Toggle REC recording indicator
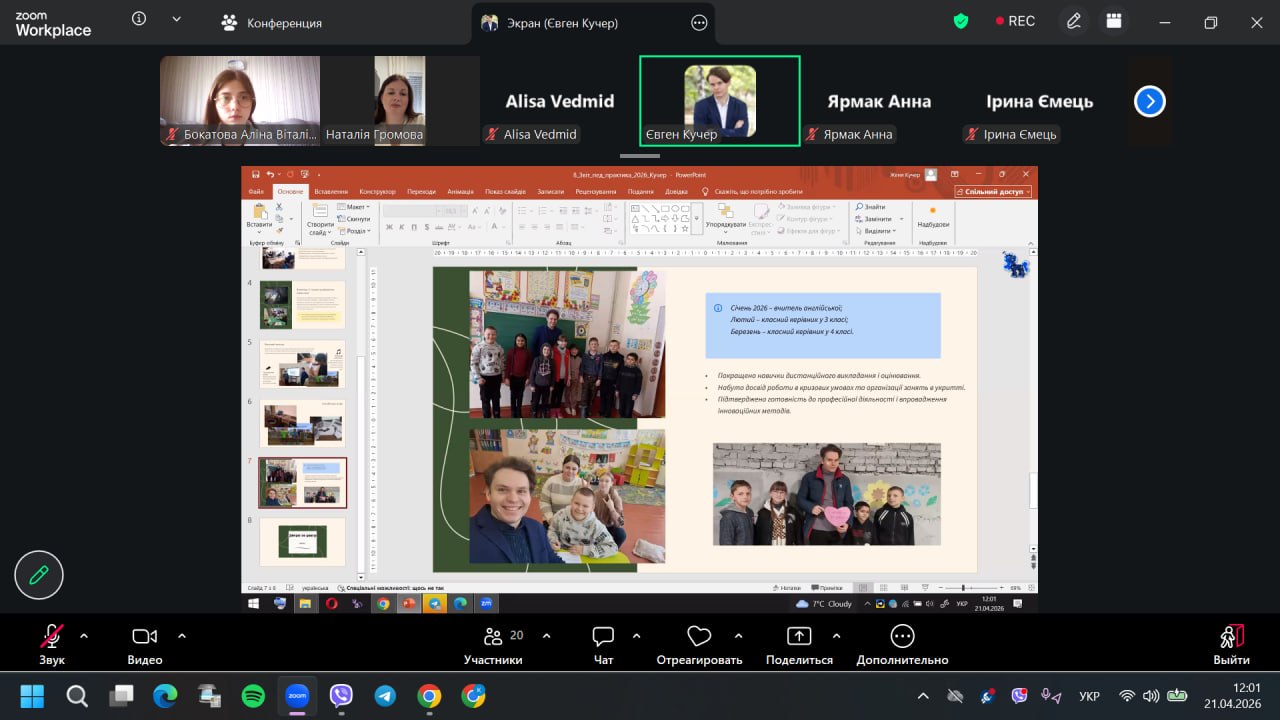This screenshot has width=1280, height=720. 1014,21
